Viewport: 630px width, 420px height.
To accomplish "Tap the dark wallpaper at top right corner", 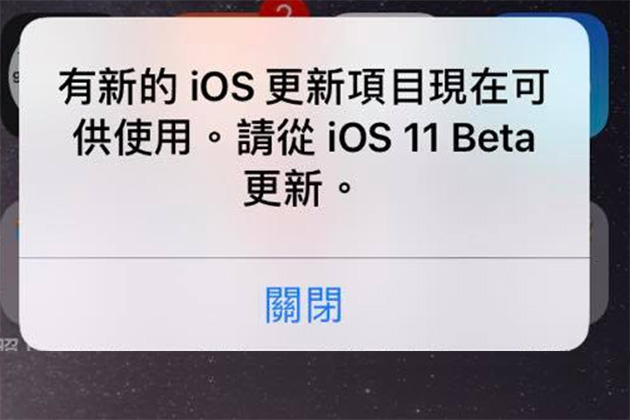I will tap(619, 8).
